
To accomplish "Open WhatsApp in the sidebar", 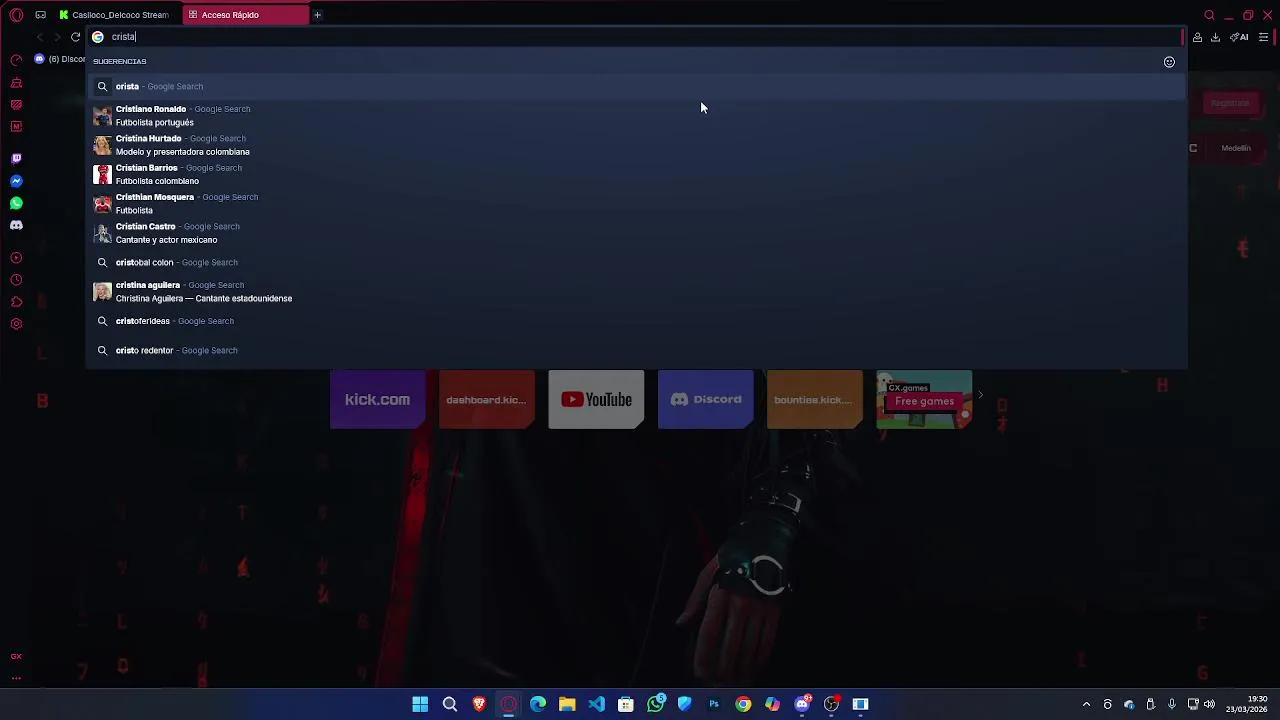I will [x=16, y=203].
